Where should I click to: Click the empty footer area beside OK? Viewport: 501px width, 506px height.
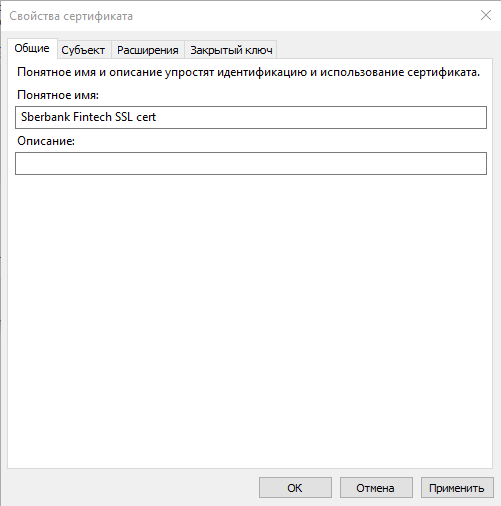pos(133,488)
